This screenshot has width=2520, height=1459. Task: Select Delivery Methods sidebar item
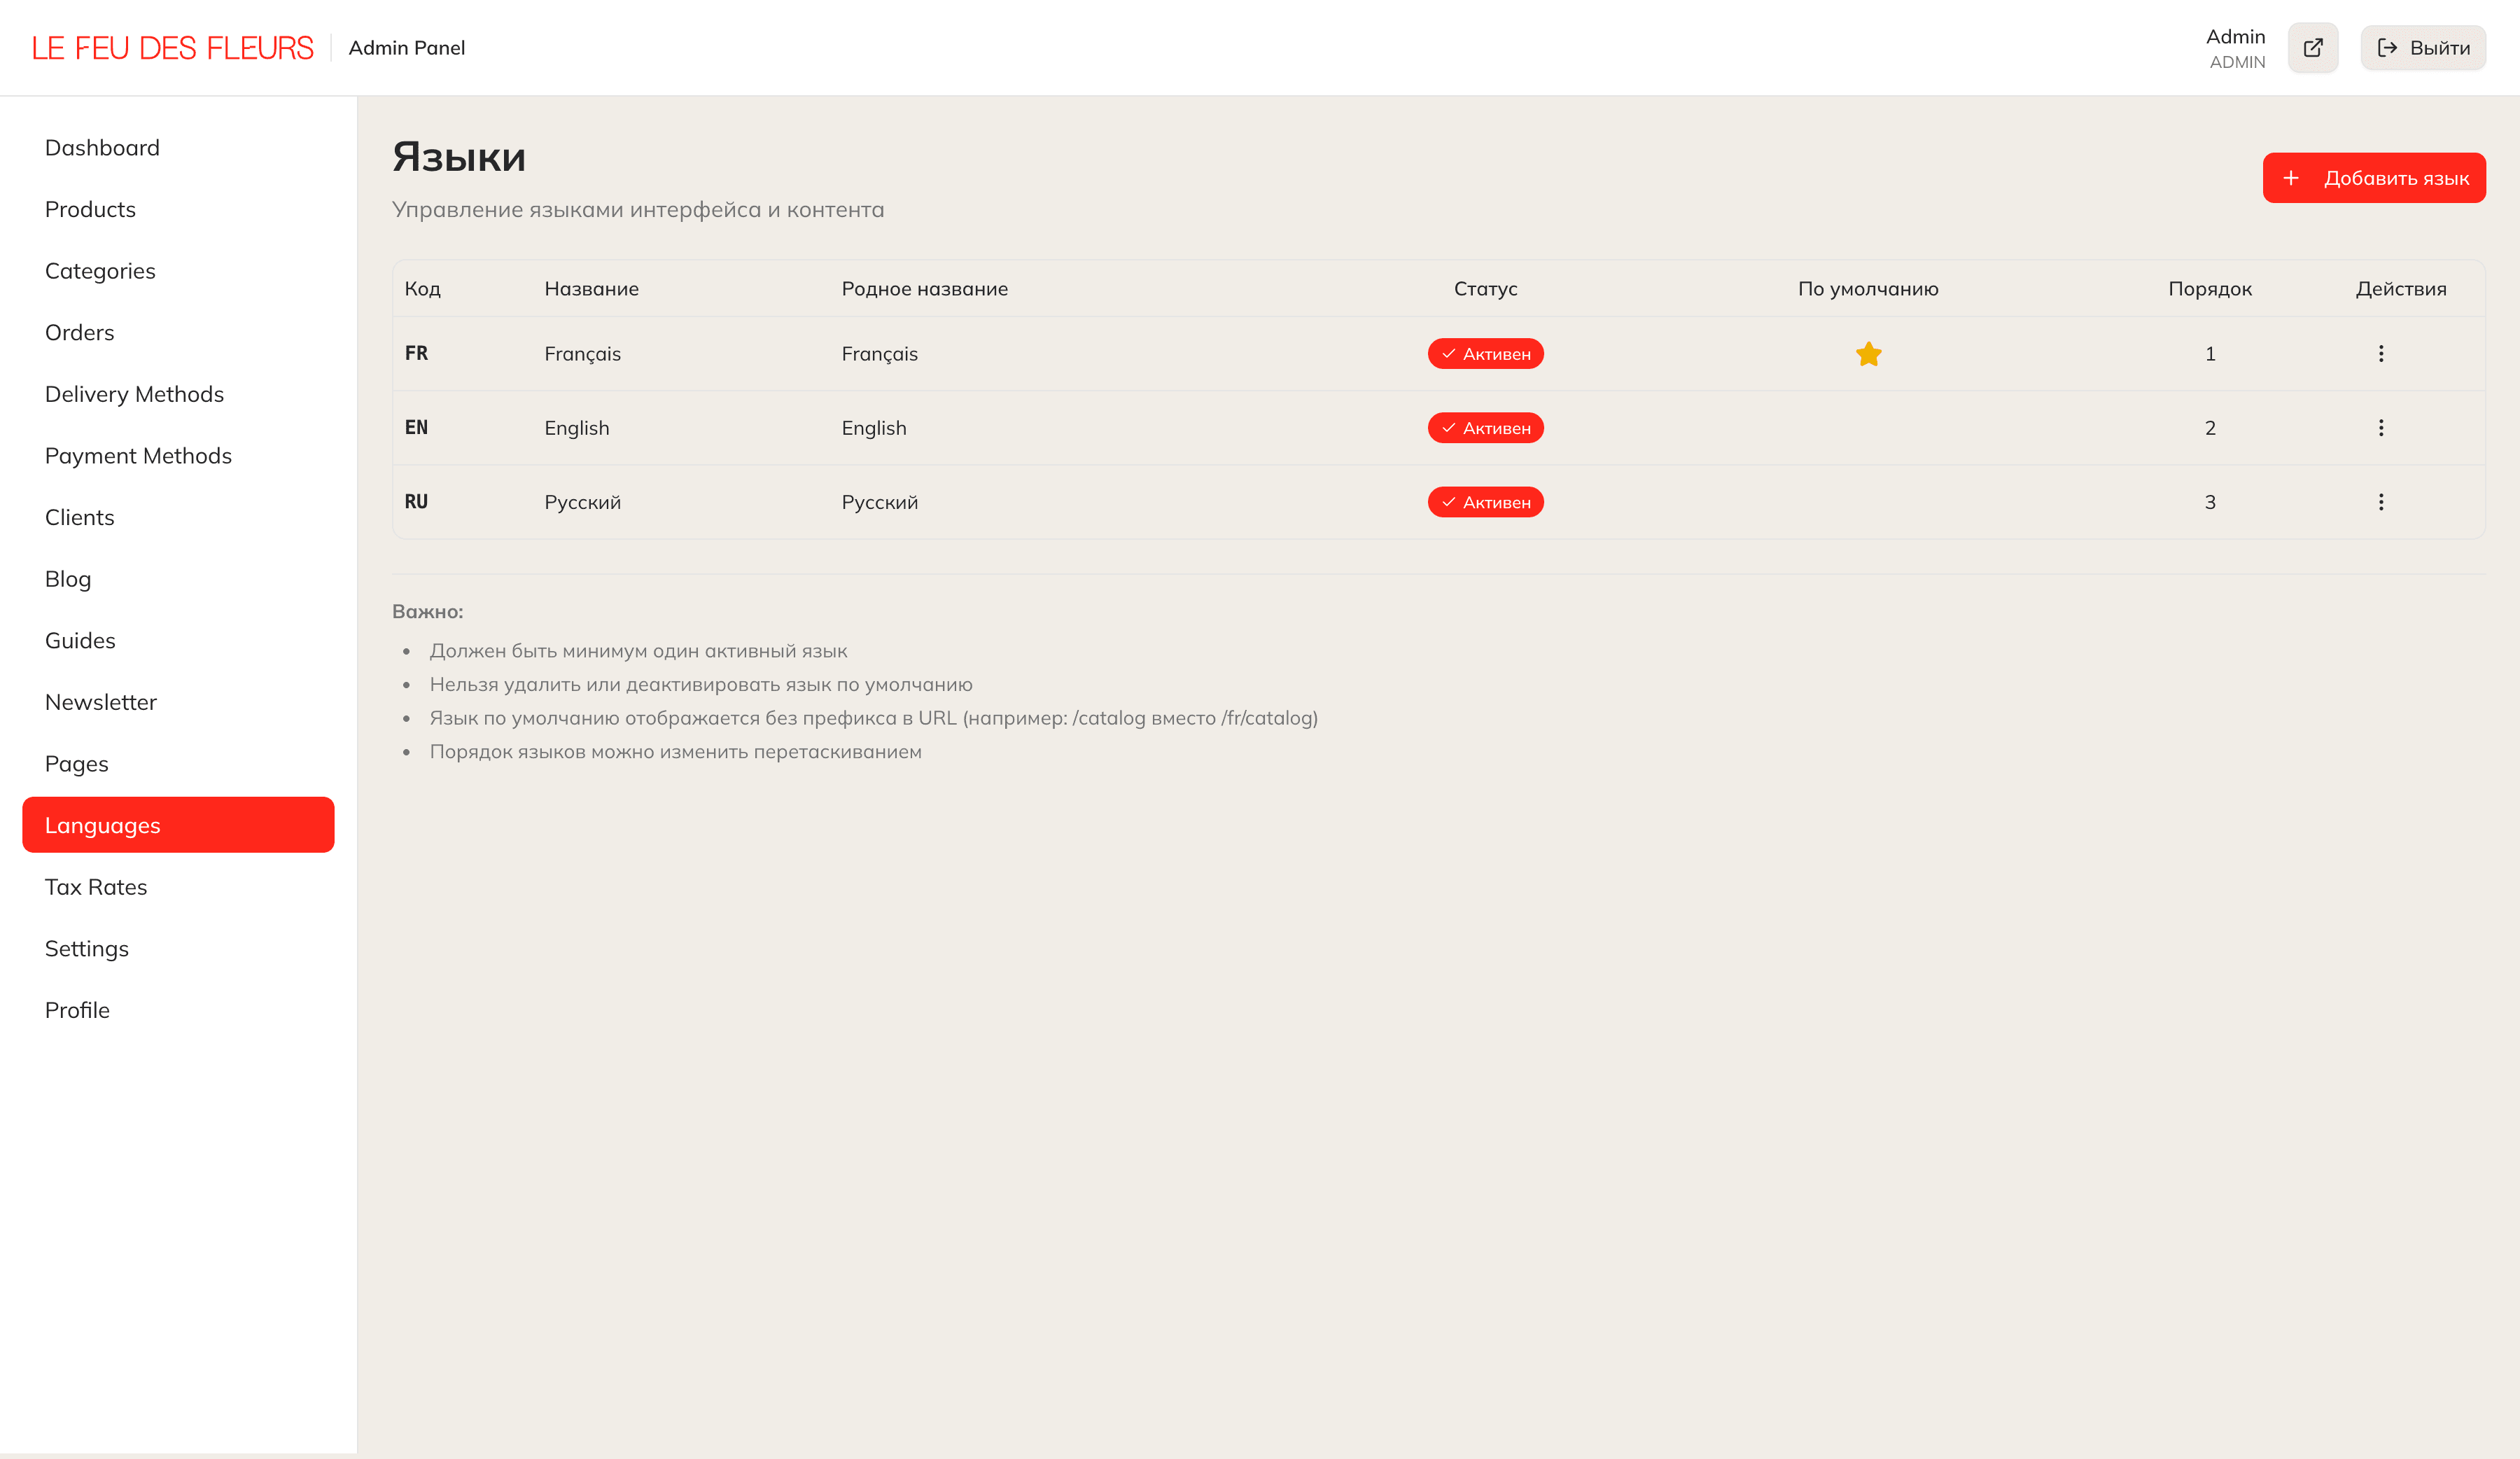[134, 394]
